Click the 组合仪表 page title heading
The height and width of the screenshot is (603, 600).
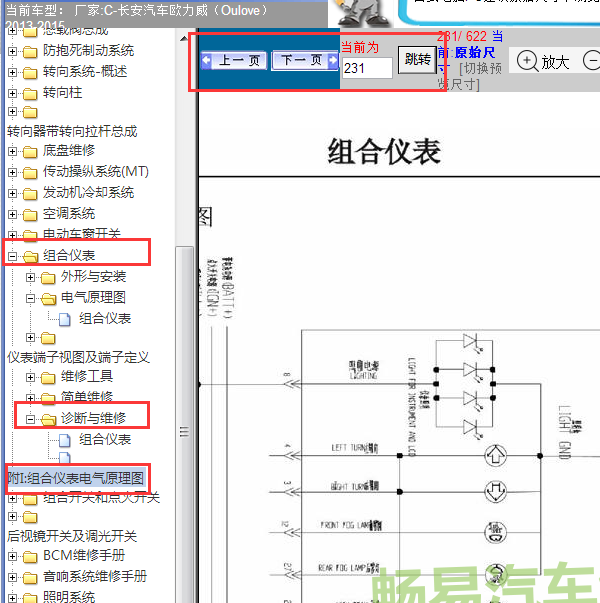point(384,152)
